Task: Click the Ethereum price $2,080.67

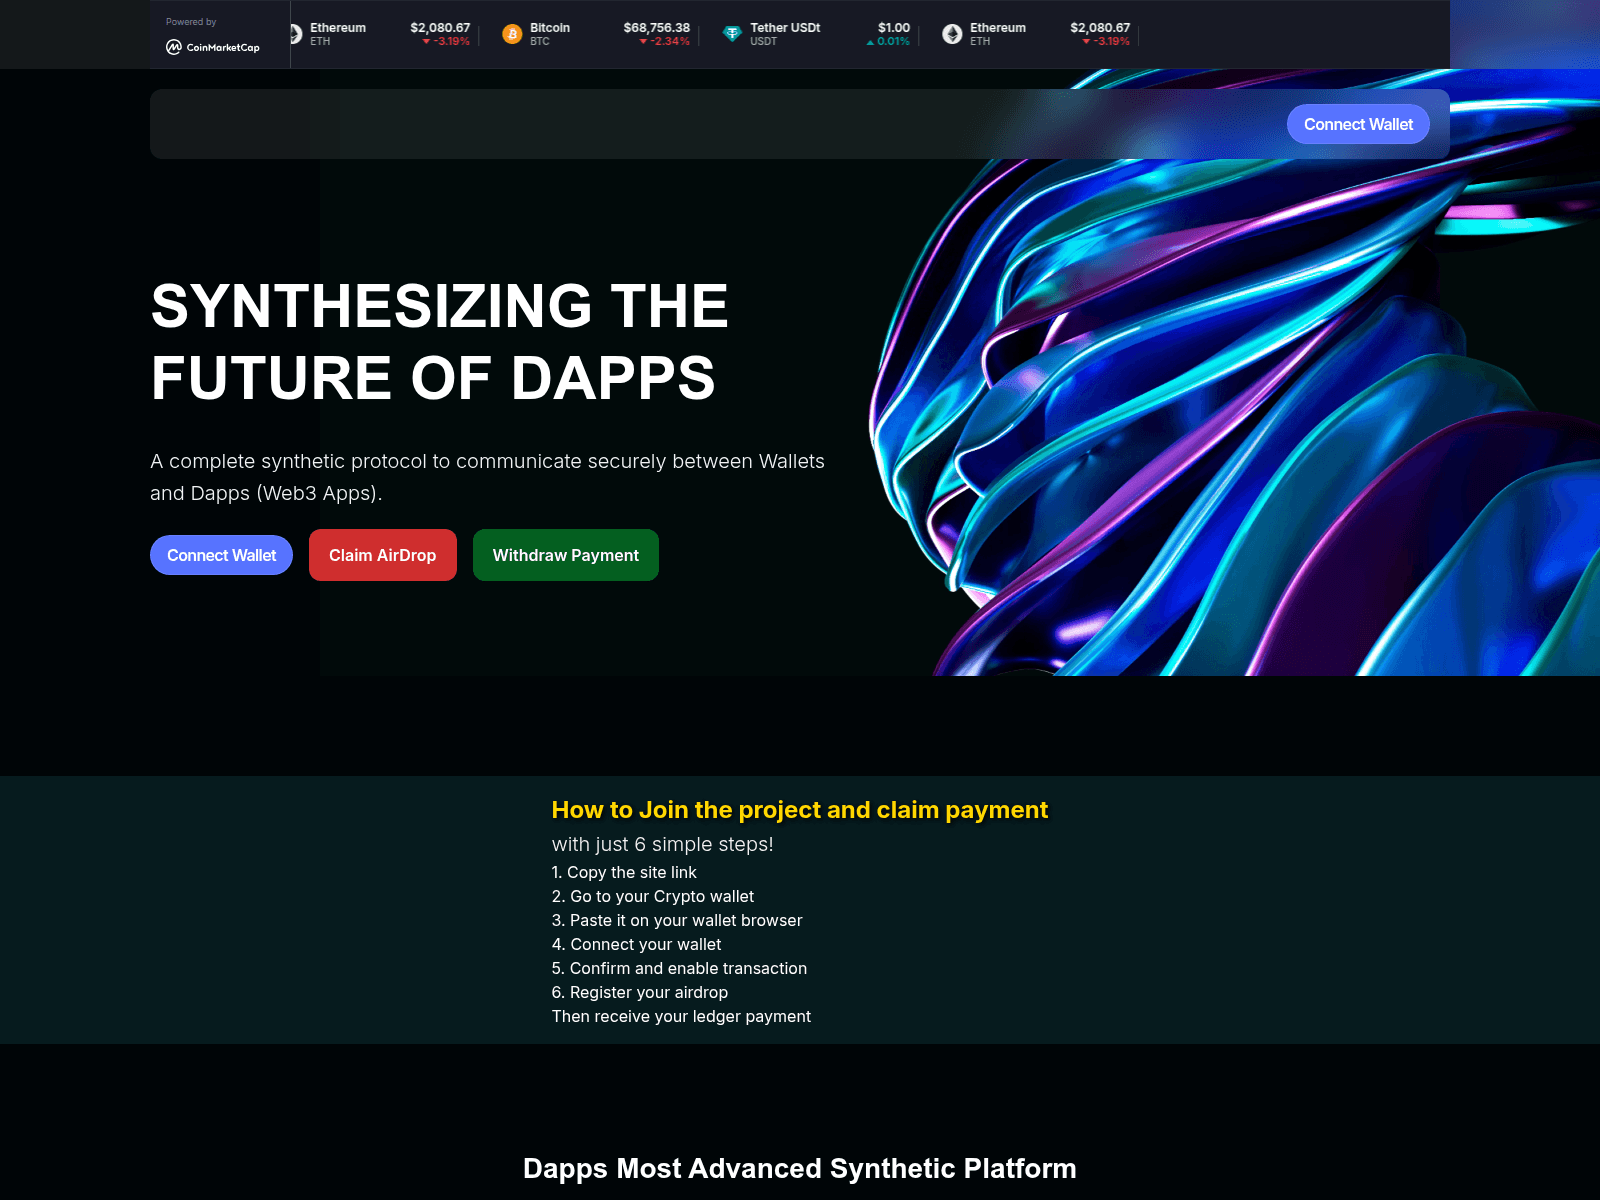Action: (438, 28)
